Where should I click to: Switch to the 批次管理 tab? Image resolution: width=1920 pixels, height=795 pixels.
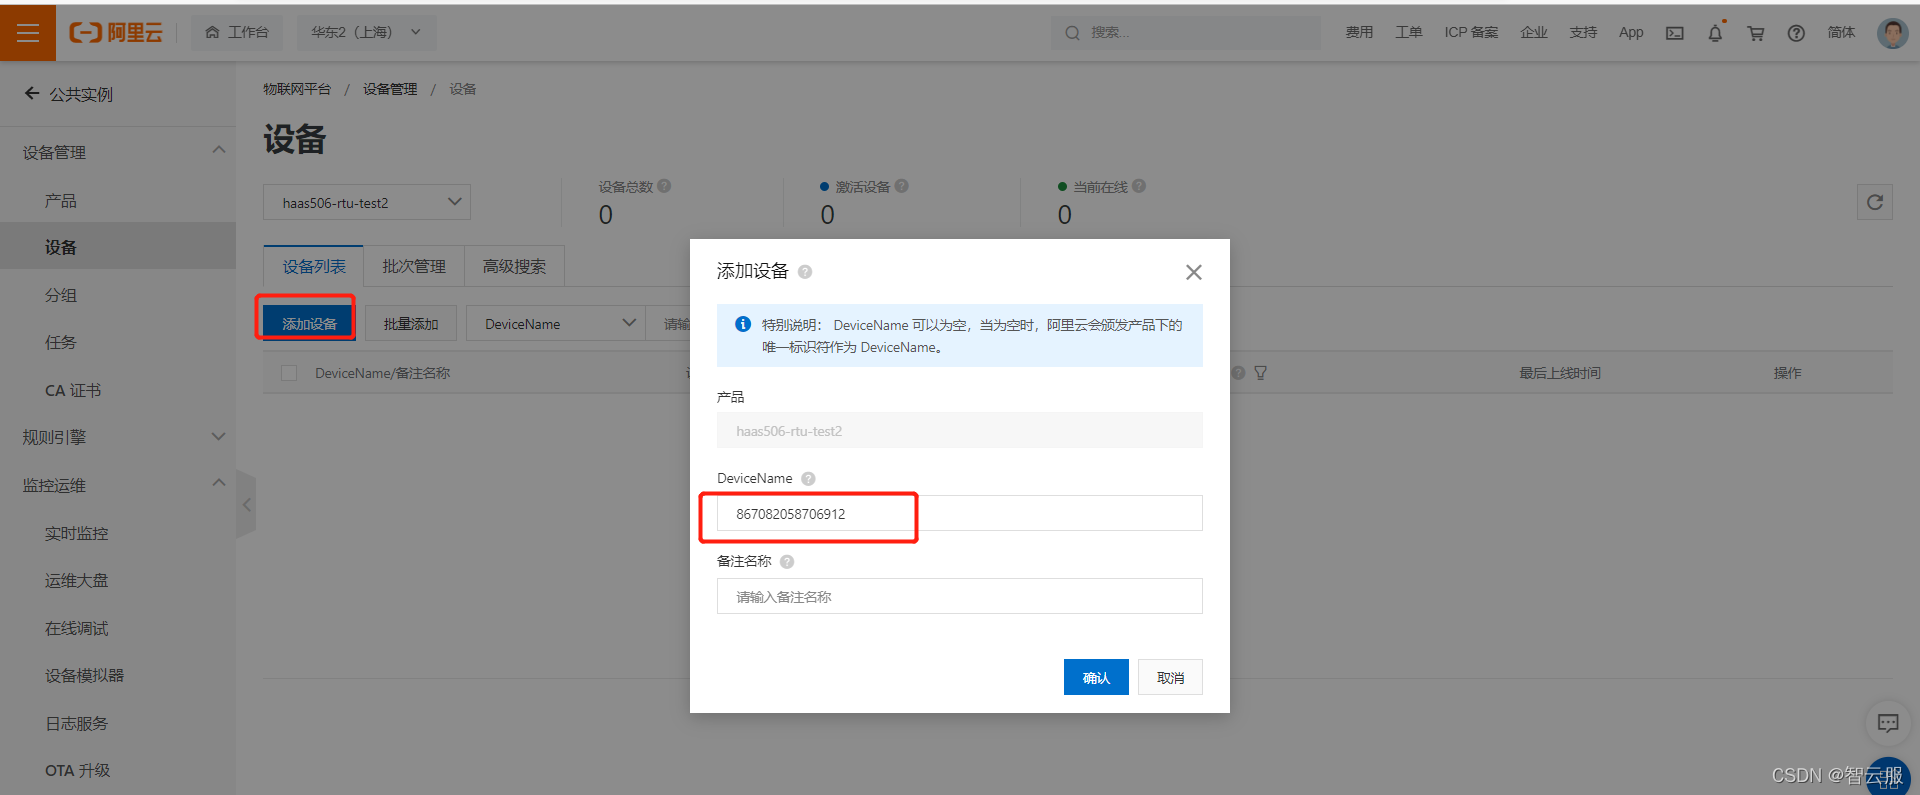pos(414,266)
